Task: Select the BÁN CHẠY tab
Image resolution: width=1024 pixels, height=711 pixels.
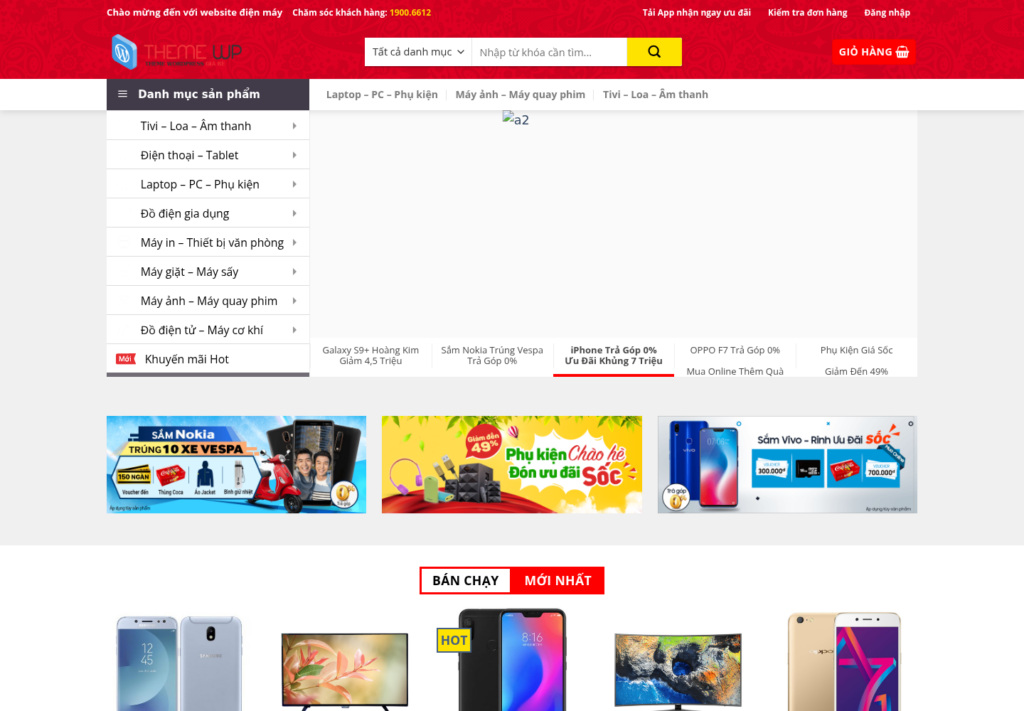Action: pos(466,580)
